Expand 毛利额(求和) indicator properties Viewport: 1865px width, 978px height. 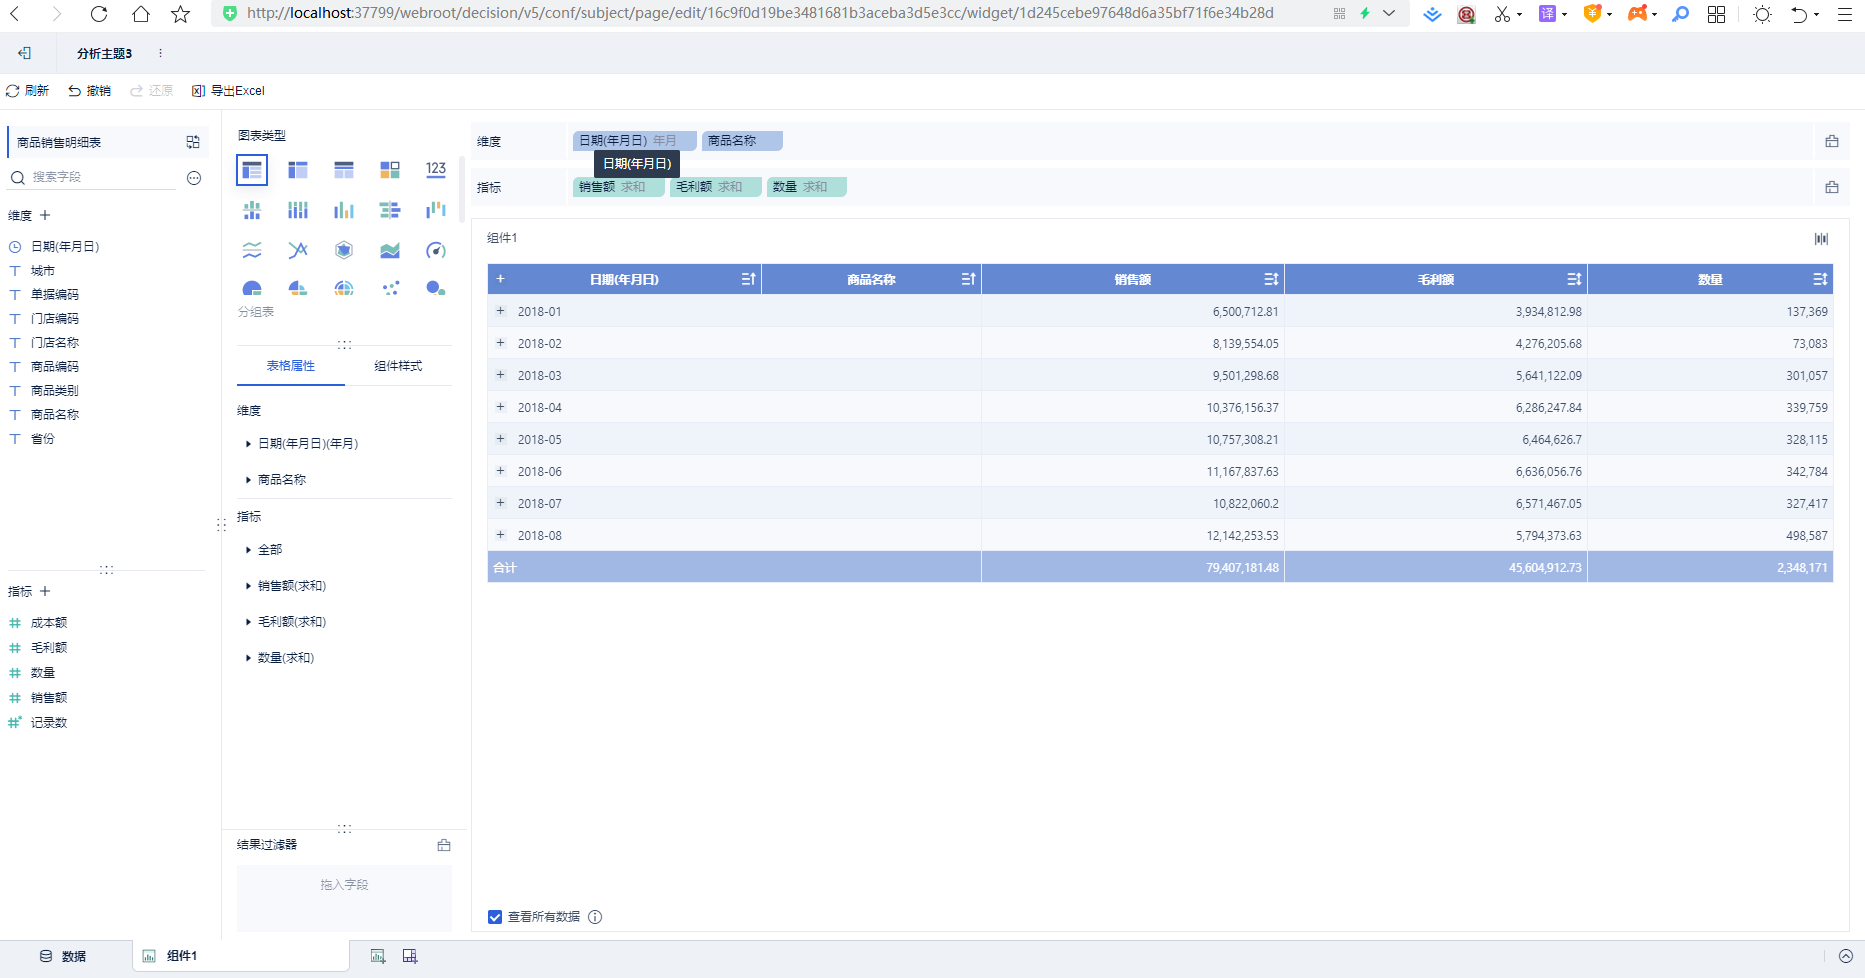click(248, 622)
